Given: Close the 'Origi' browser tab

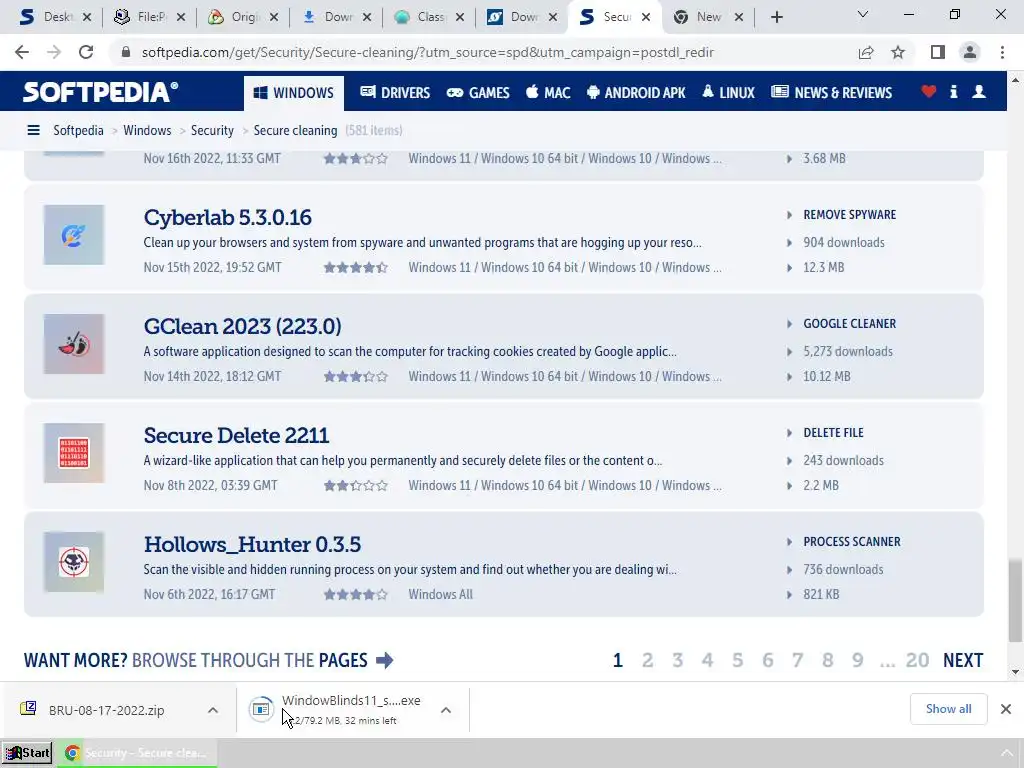Looking at the screenshot, I should pos(274,17).
